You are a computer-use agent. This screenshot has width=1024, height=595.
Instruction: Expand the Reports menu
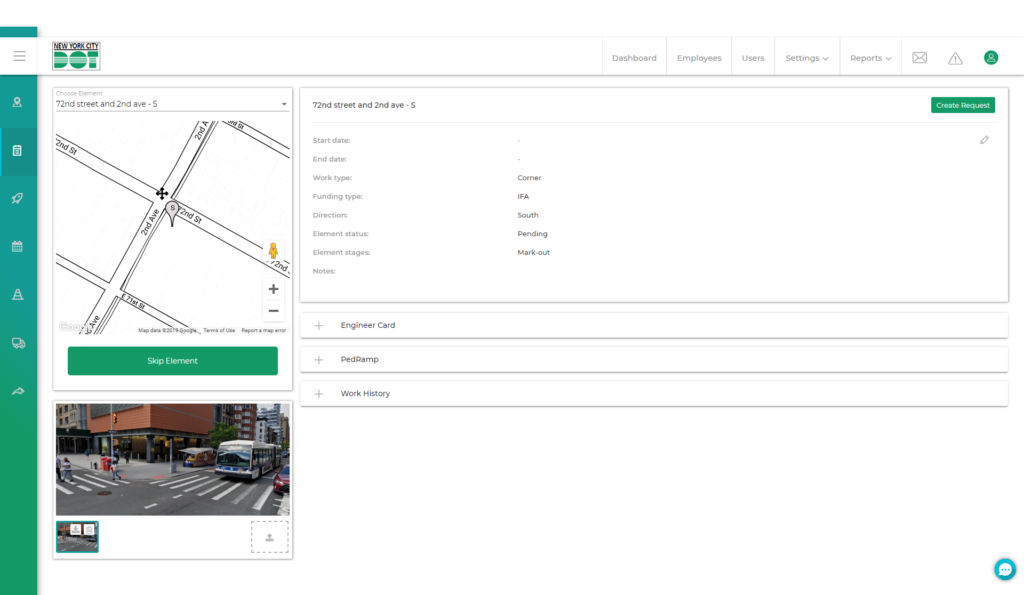tap(870, 58)
